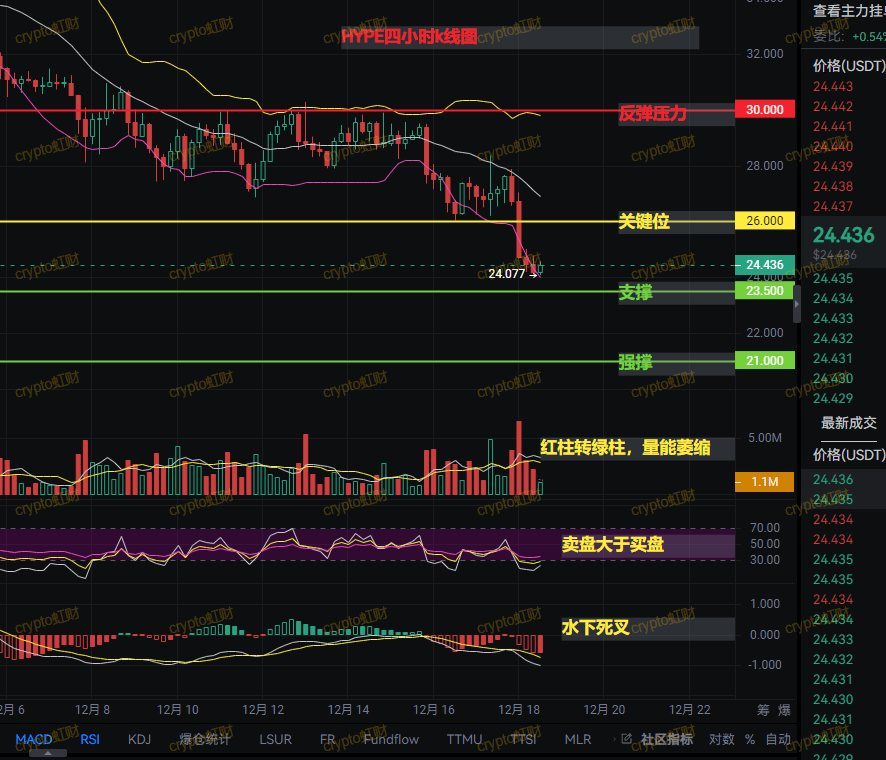Click ask price 24.440 in order book
886x760 pixels.
833,146
